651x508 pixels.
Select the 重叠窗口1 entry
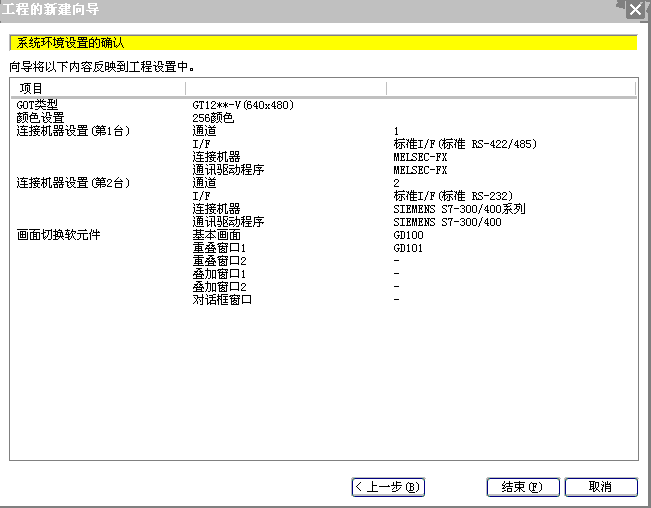point(219,248)
